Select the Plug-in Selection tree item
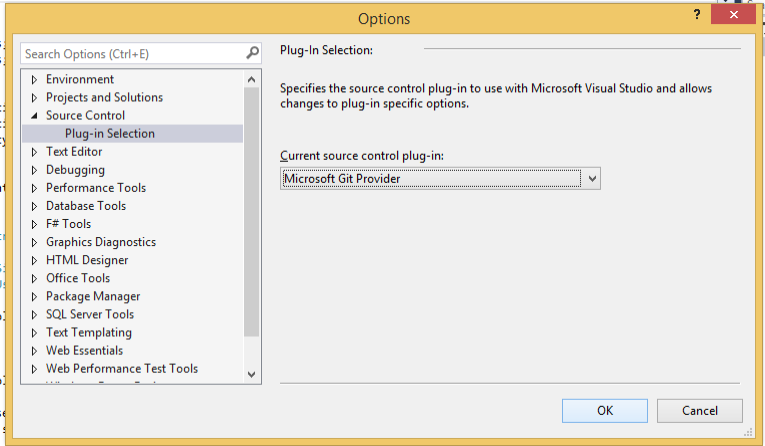Screen dimensions: 765x446 click(110, 134)
